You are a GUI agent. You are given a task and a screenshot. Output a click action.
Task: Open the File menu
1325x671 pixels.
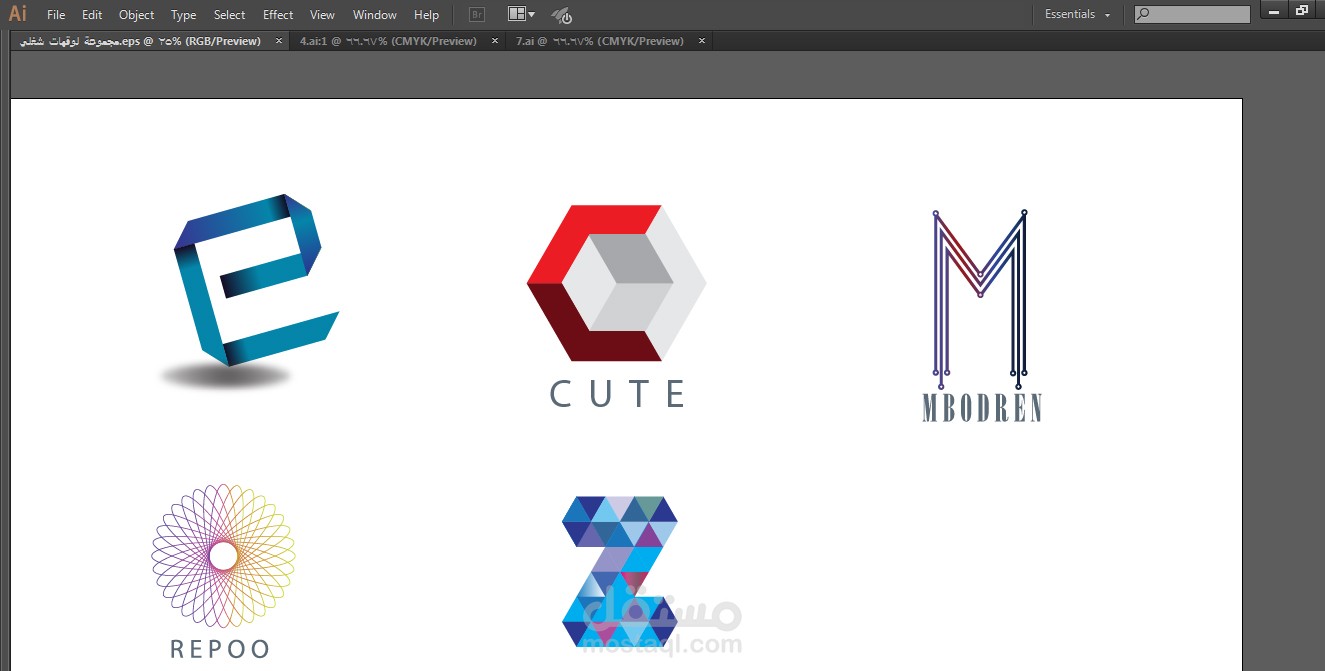tap(56, 15)
